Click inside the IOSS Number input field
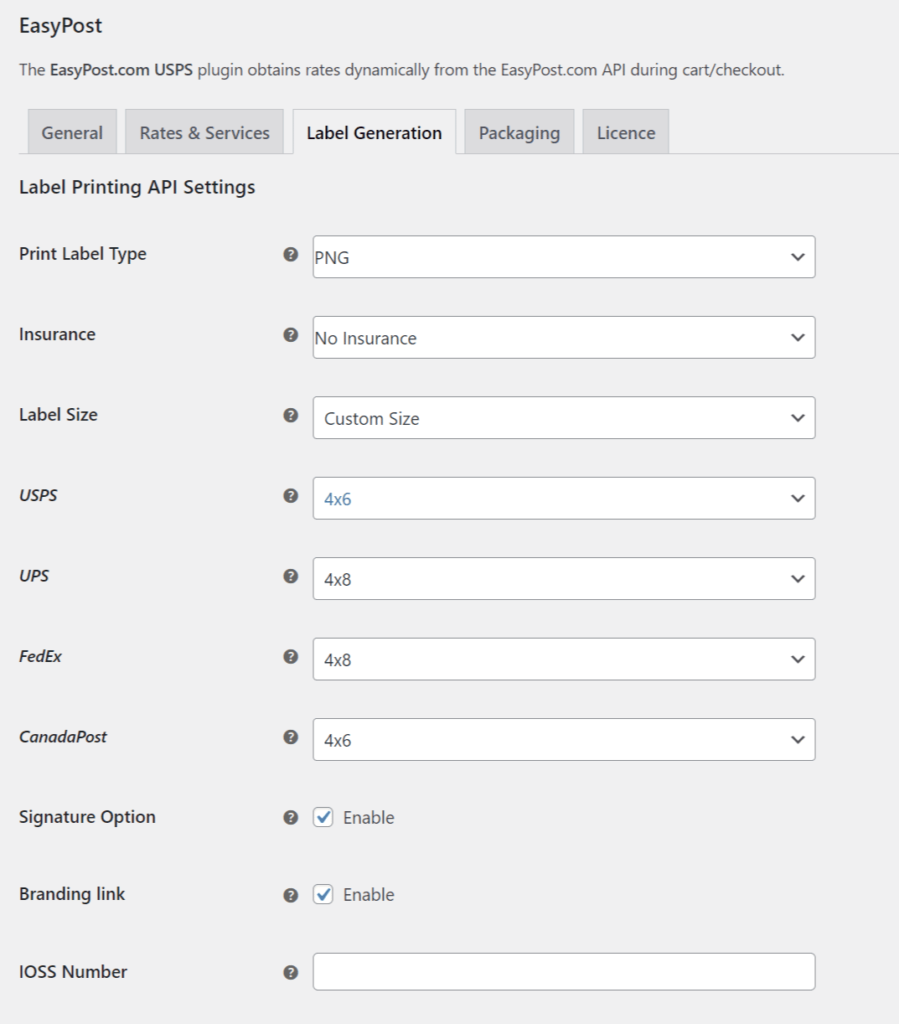This screenshot has height=1024, width=899. [563, 970]
